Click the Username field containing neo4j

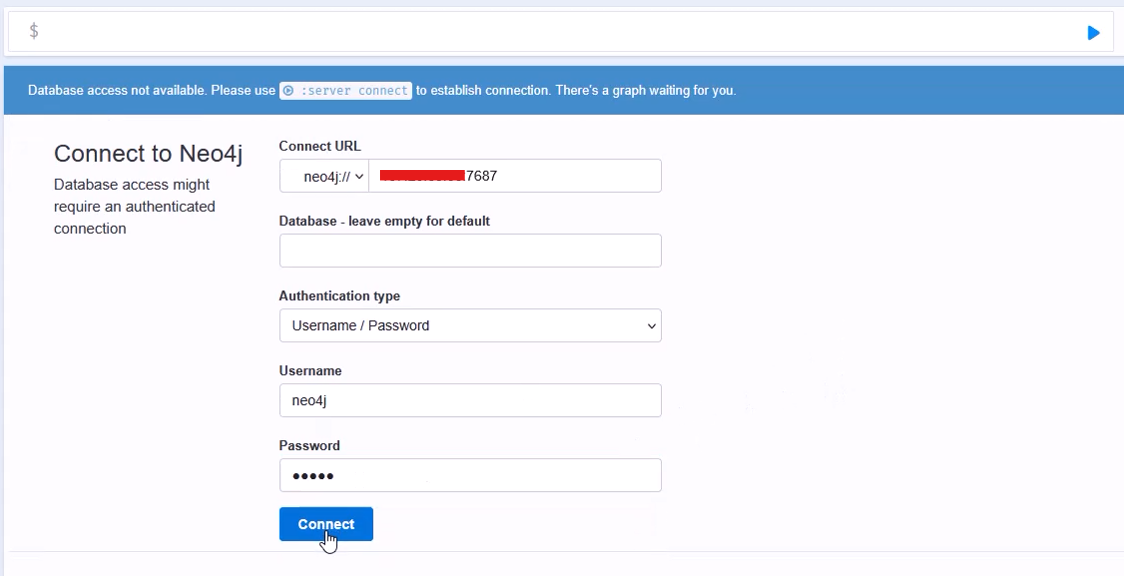[x=470, y=400]
